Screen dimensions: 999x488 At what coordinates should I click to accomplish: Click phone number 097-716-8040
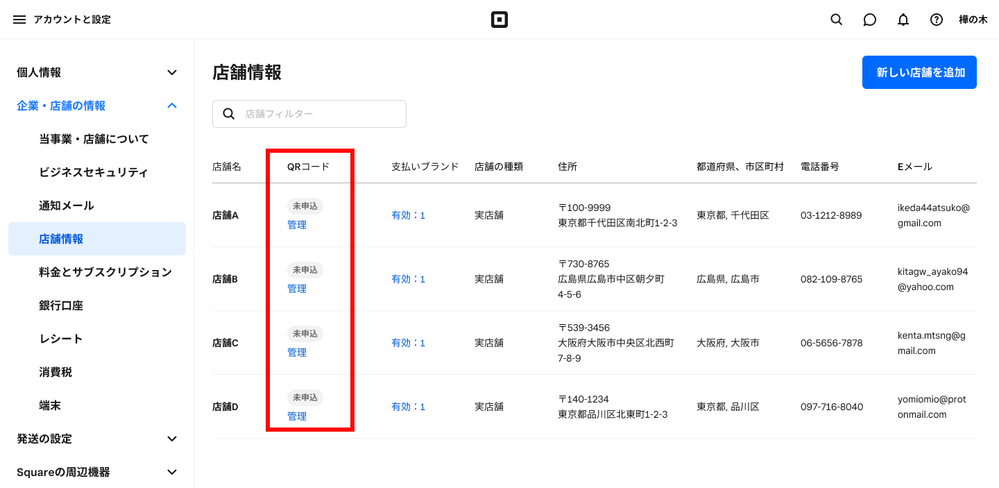click(x=831, y=406)
